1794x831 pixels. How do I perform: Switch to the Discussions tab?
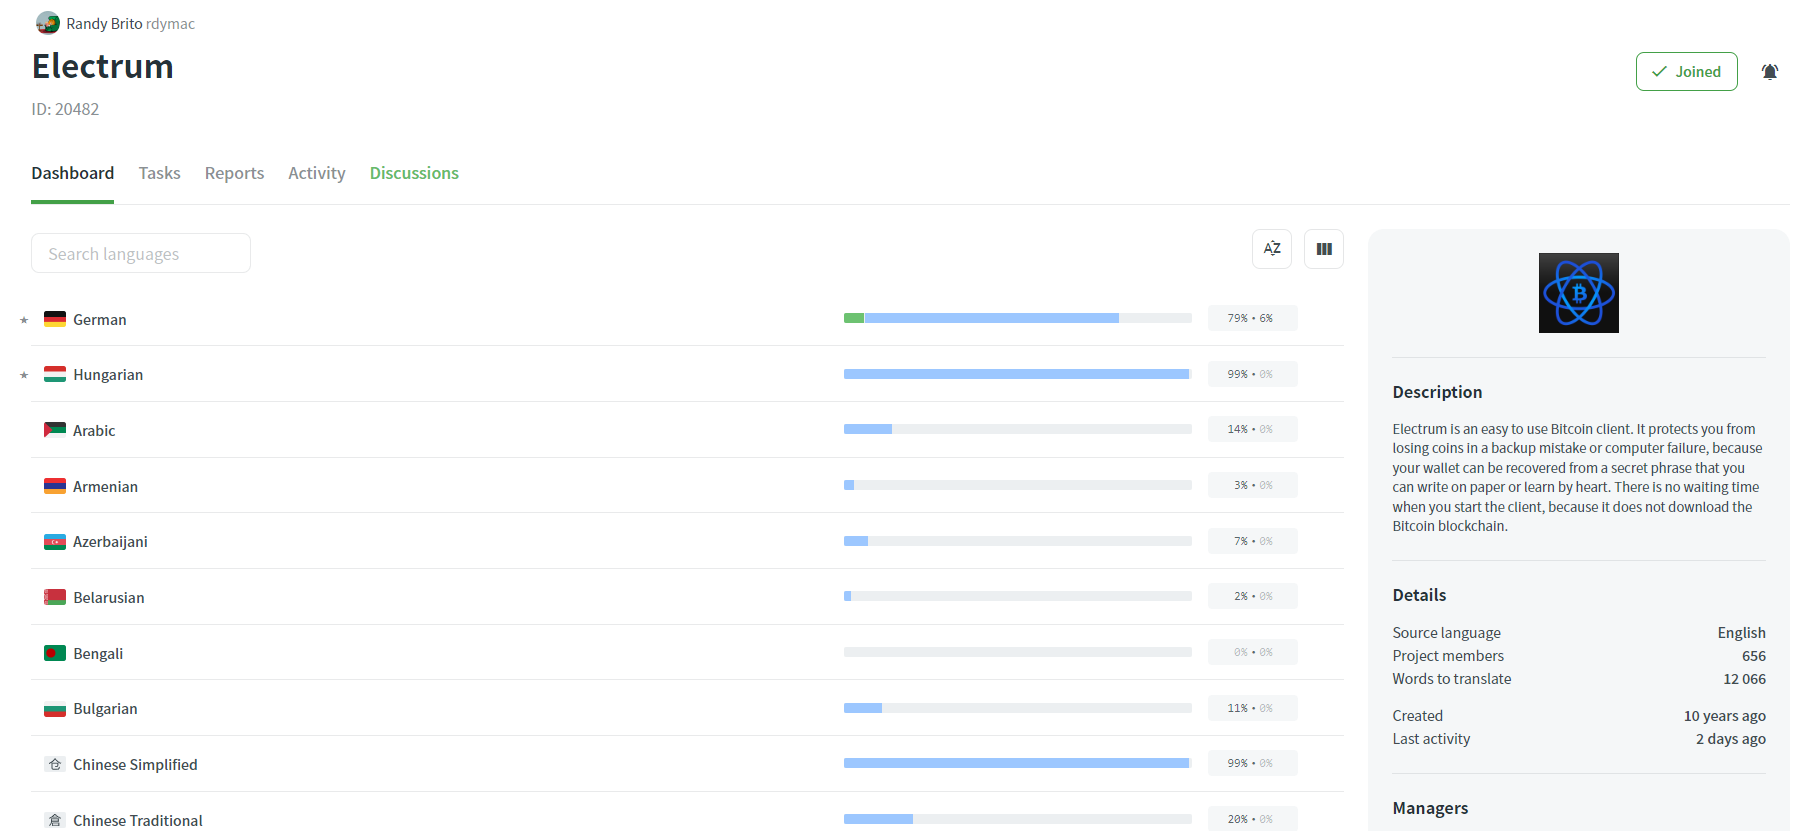pos(414,173)
